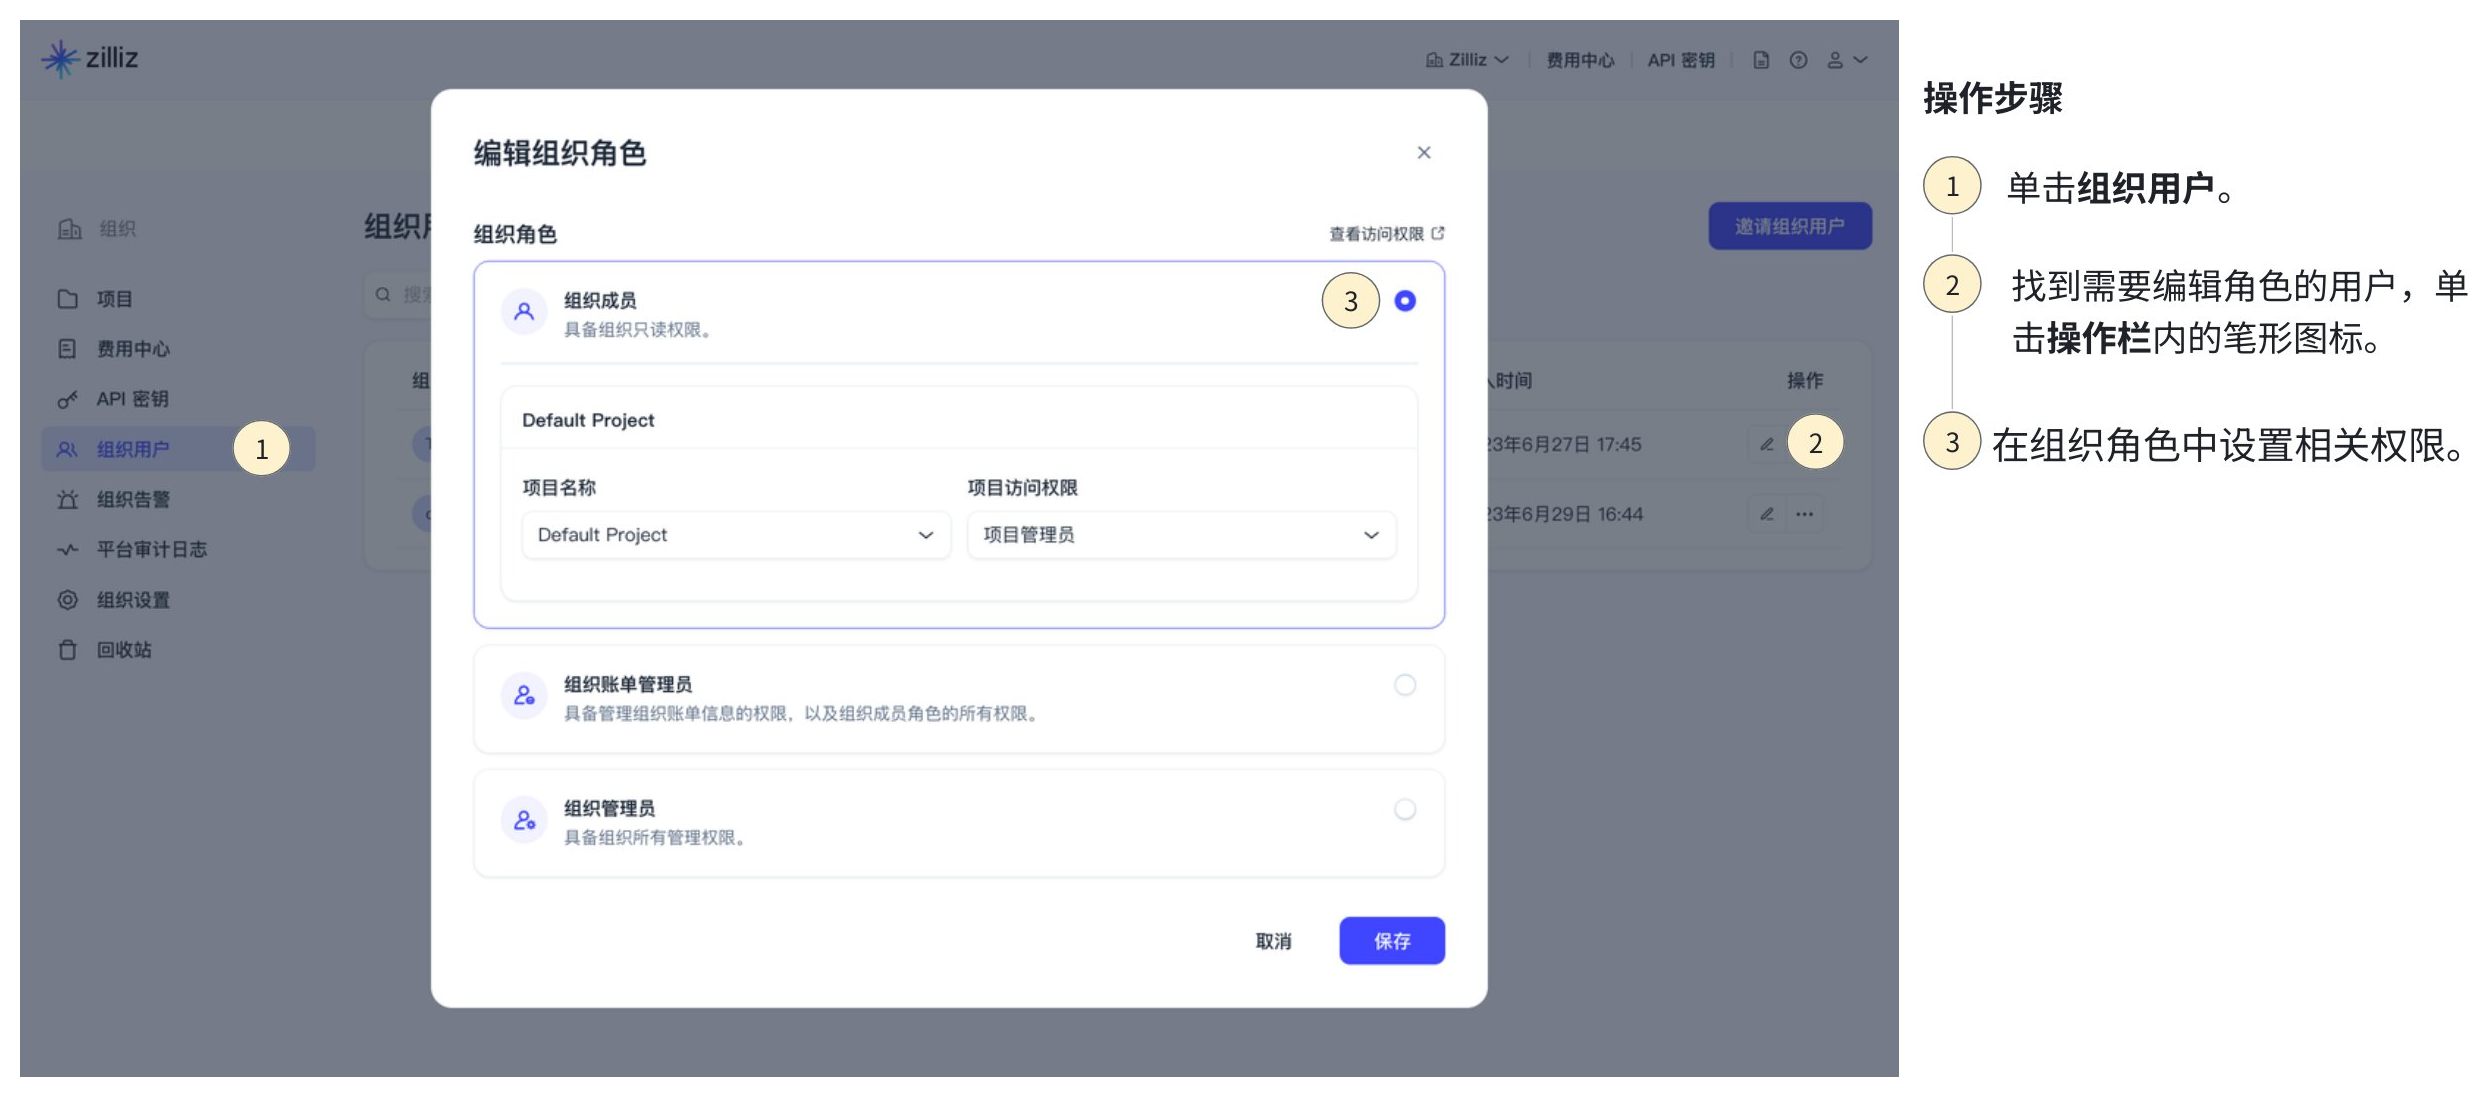Screen dimensions: 2488x1097
Task: Close the 编辑组织角色 dialog
Action: pos(1424,152)
